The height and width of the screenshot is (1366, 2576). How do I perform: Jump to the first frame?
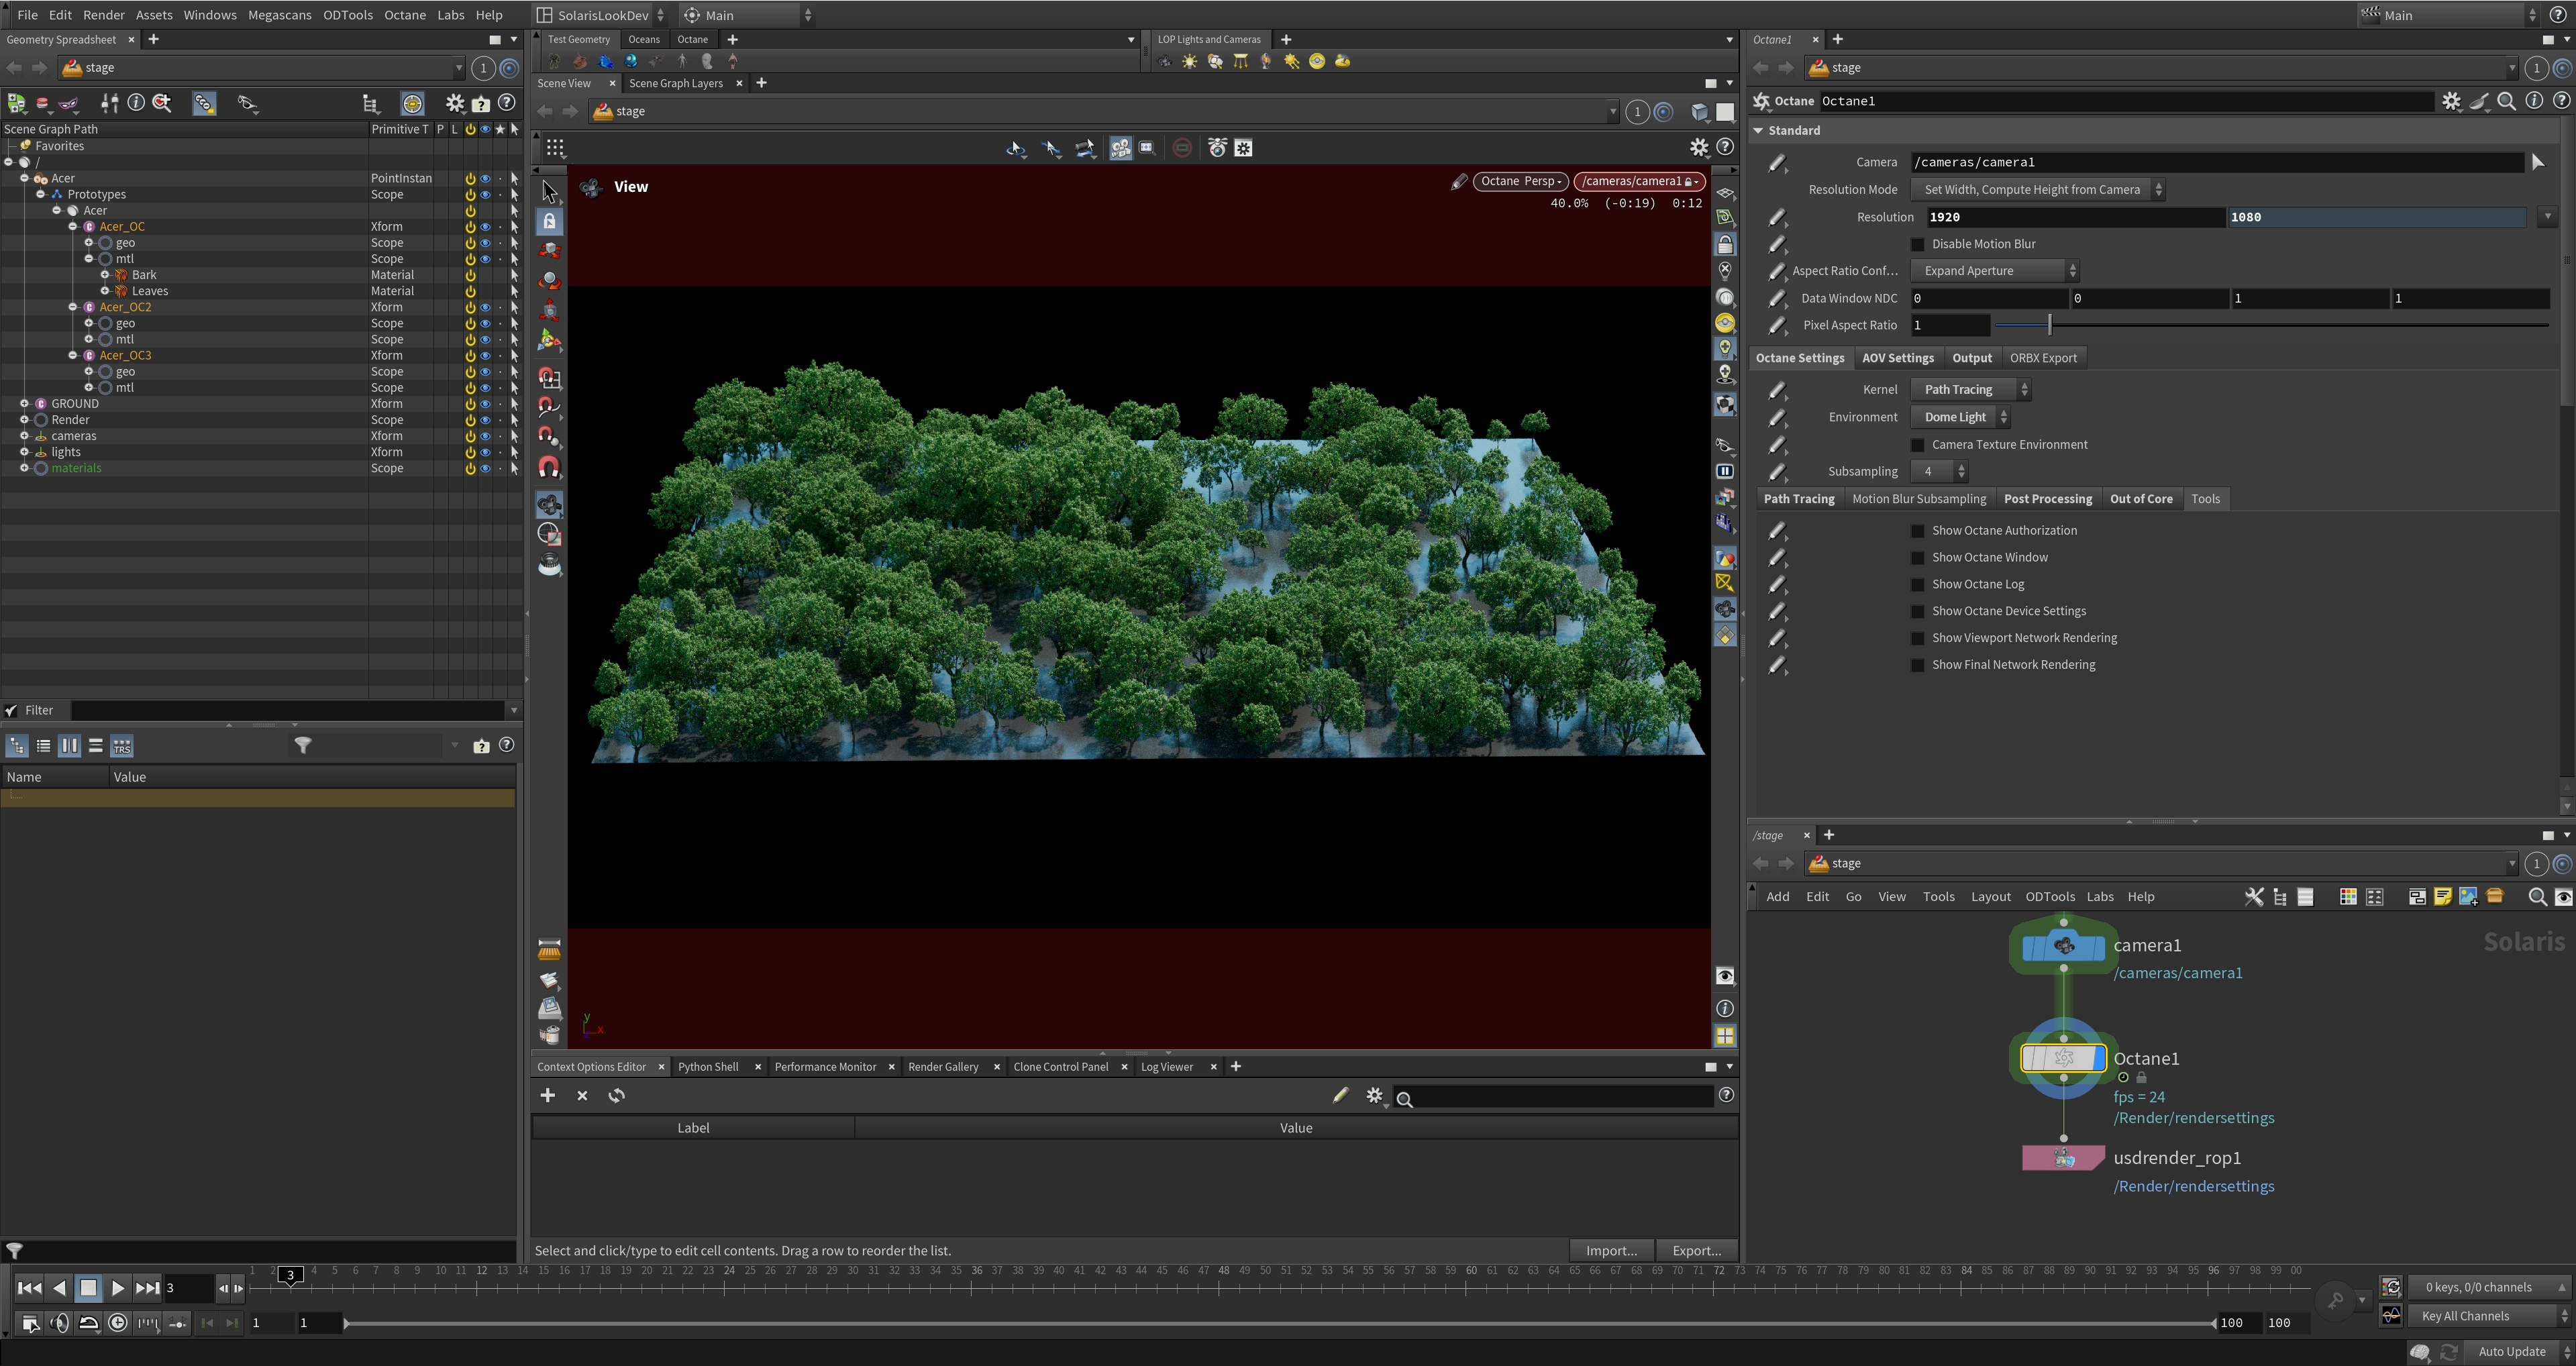click(29, 1288)
